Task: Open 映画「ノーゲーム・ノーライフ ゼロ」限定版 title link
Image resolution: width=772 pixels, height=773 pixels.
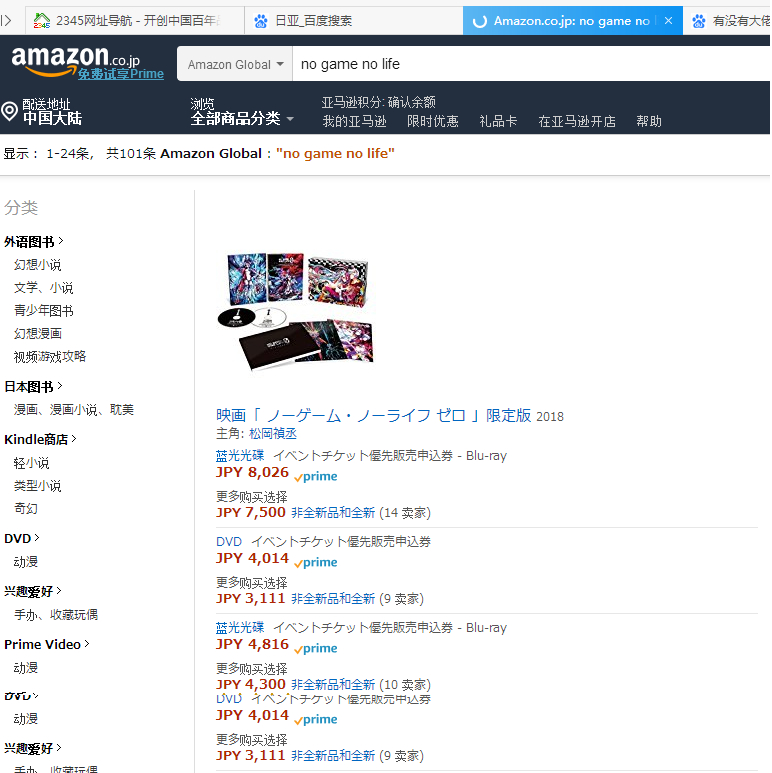Action: [374, 416]
